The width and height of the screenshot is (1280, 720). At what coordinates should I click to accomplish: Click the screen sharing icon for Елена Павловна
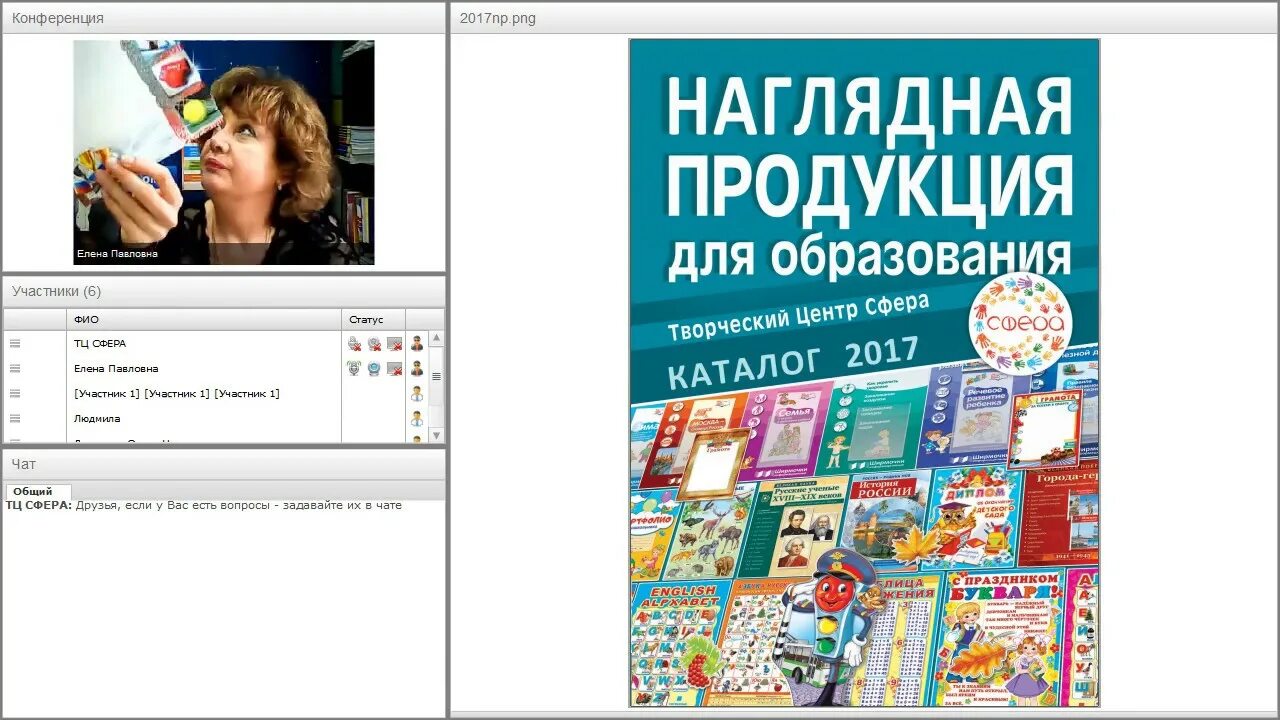tap(395, 368)
